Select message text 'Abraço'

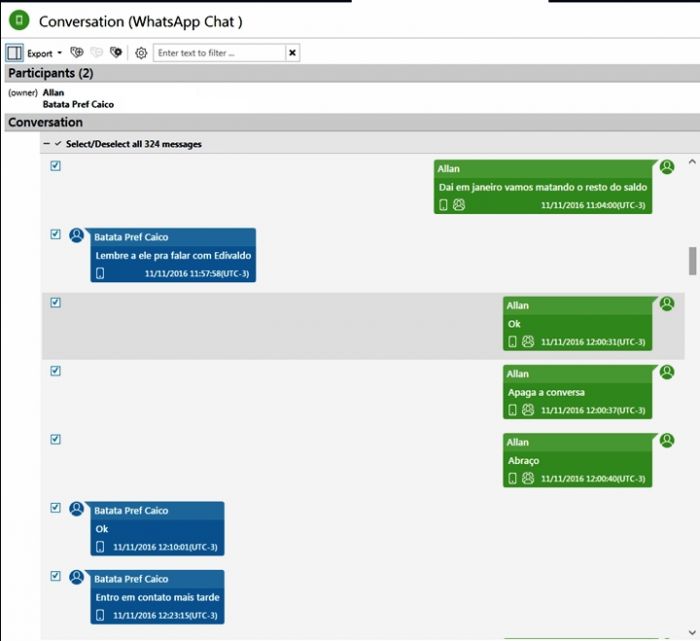(523, 460)
